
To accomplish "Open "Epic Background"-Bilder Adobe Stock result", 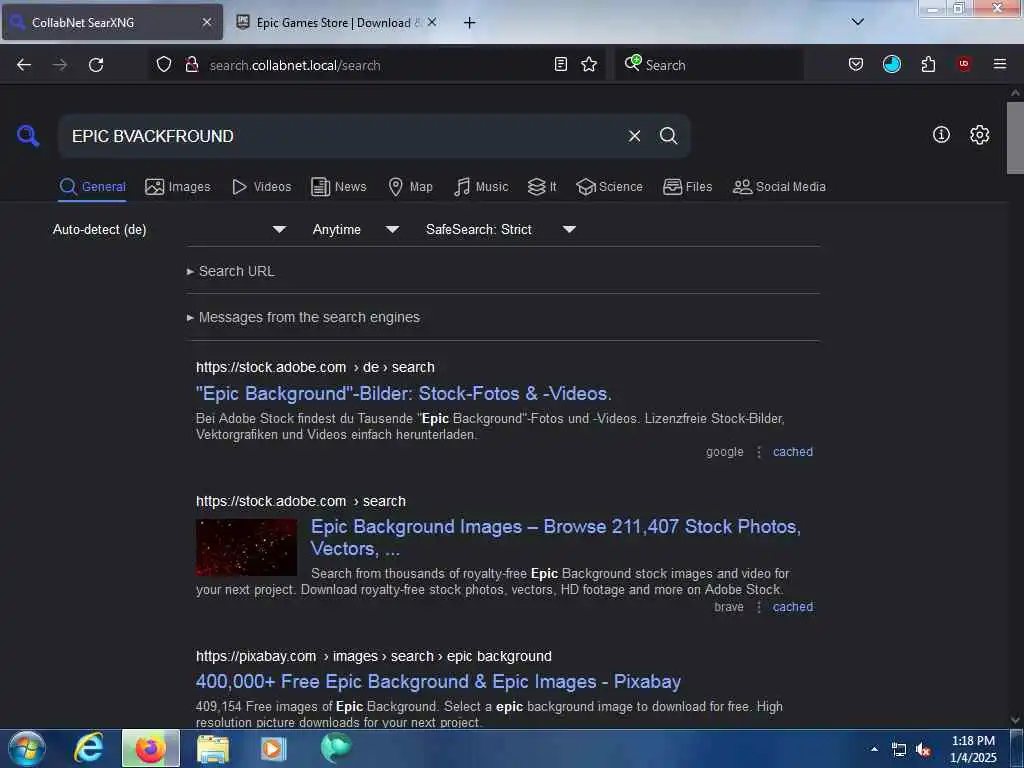I will (x=404, y=394).
